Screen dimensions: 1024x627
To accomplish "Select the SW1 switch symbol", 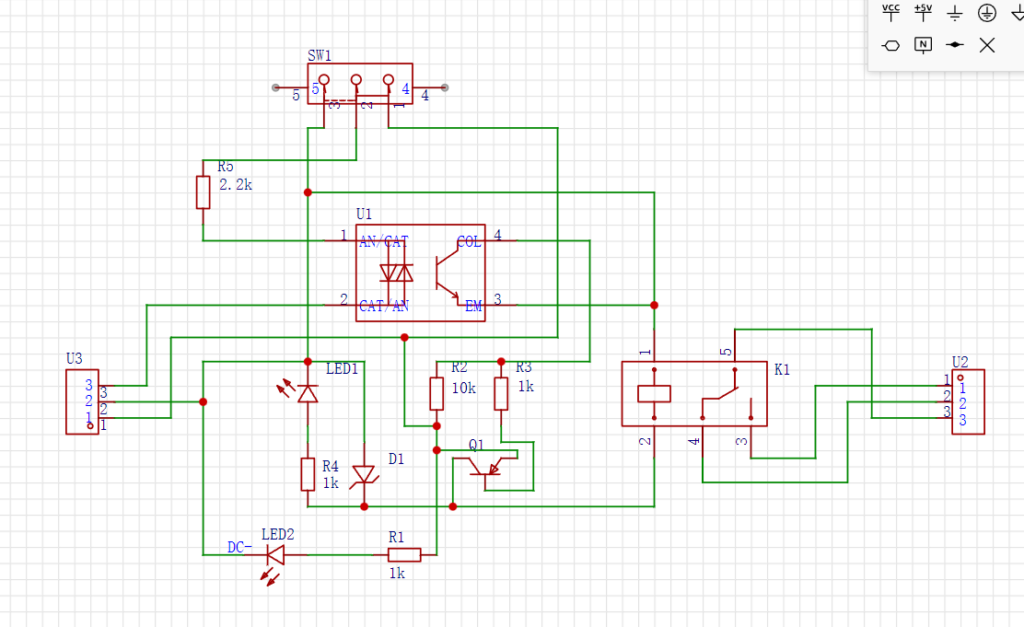I will (360, 84).
